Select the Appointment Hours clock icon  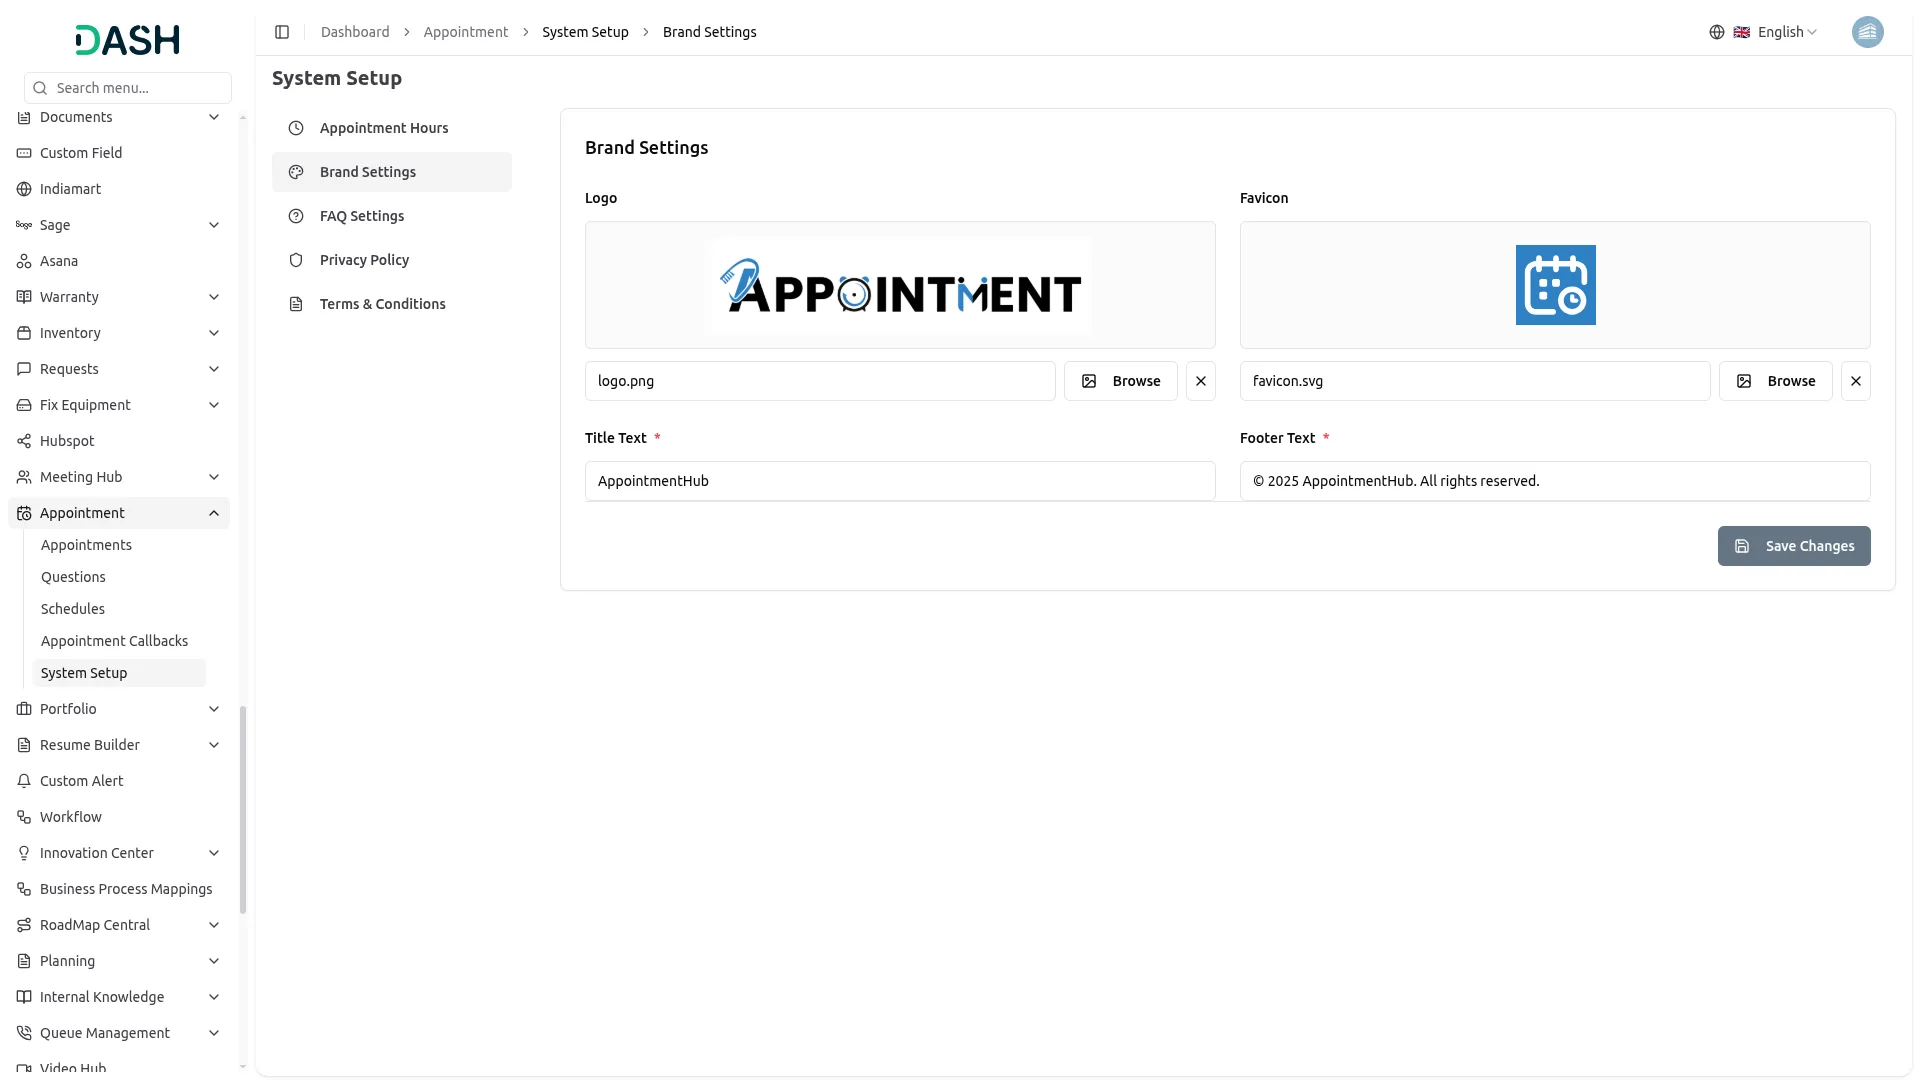coord(295,128)
